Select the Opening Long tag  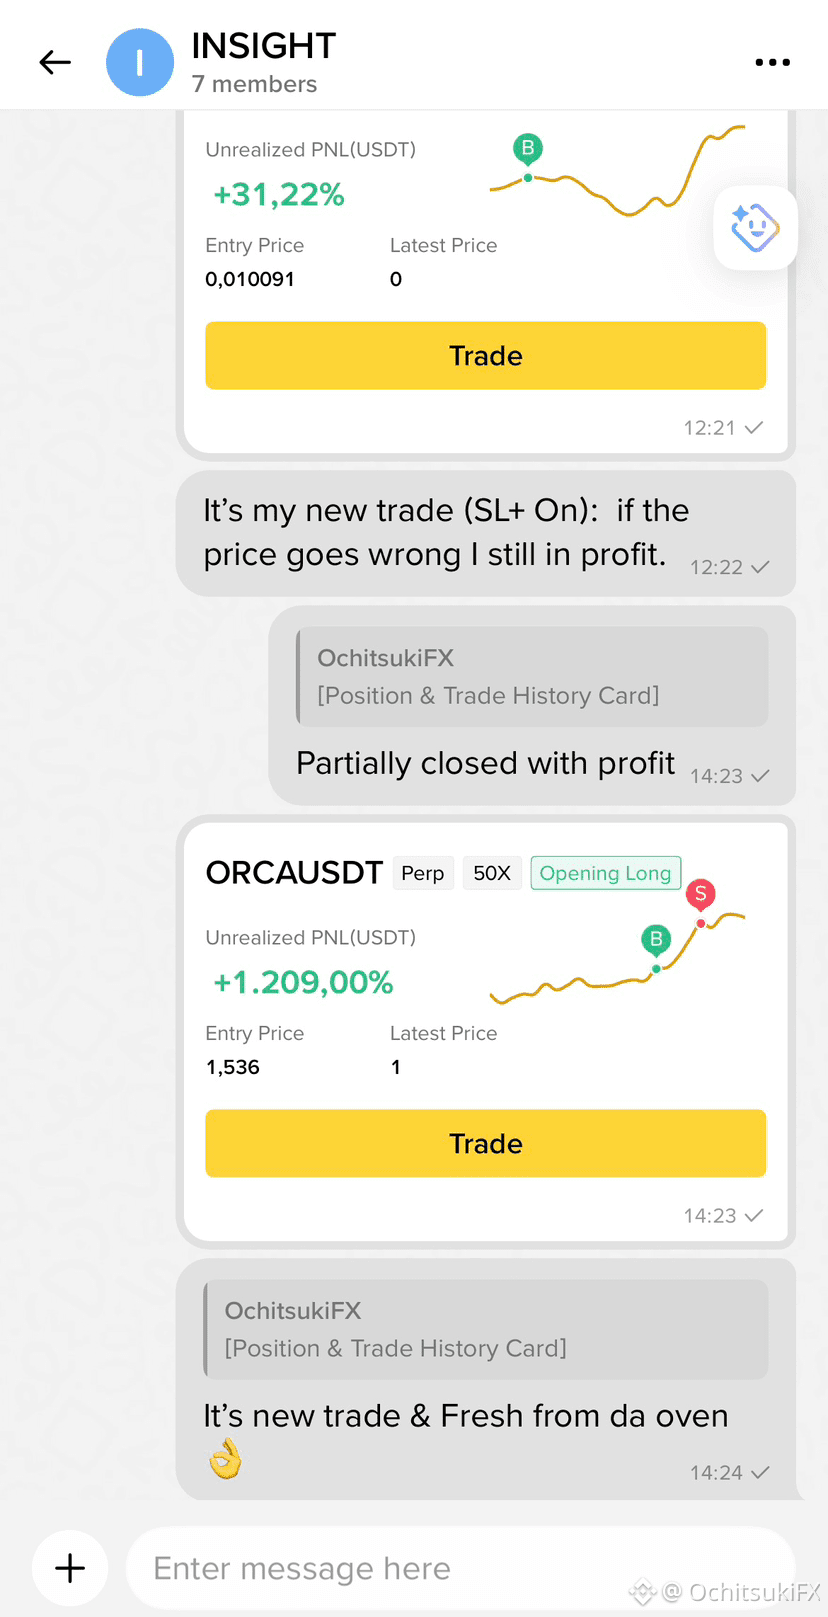[x=606, y=873]
